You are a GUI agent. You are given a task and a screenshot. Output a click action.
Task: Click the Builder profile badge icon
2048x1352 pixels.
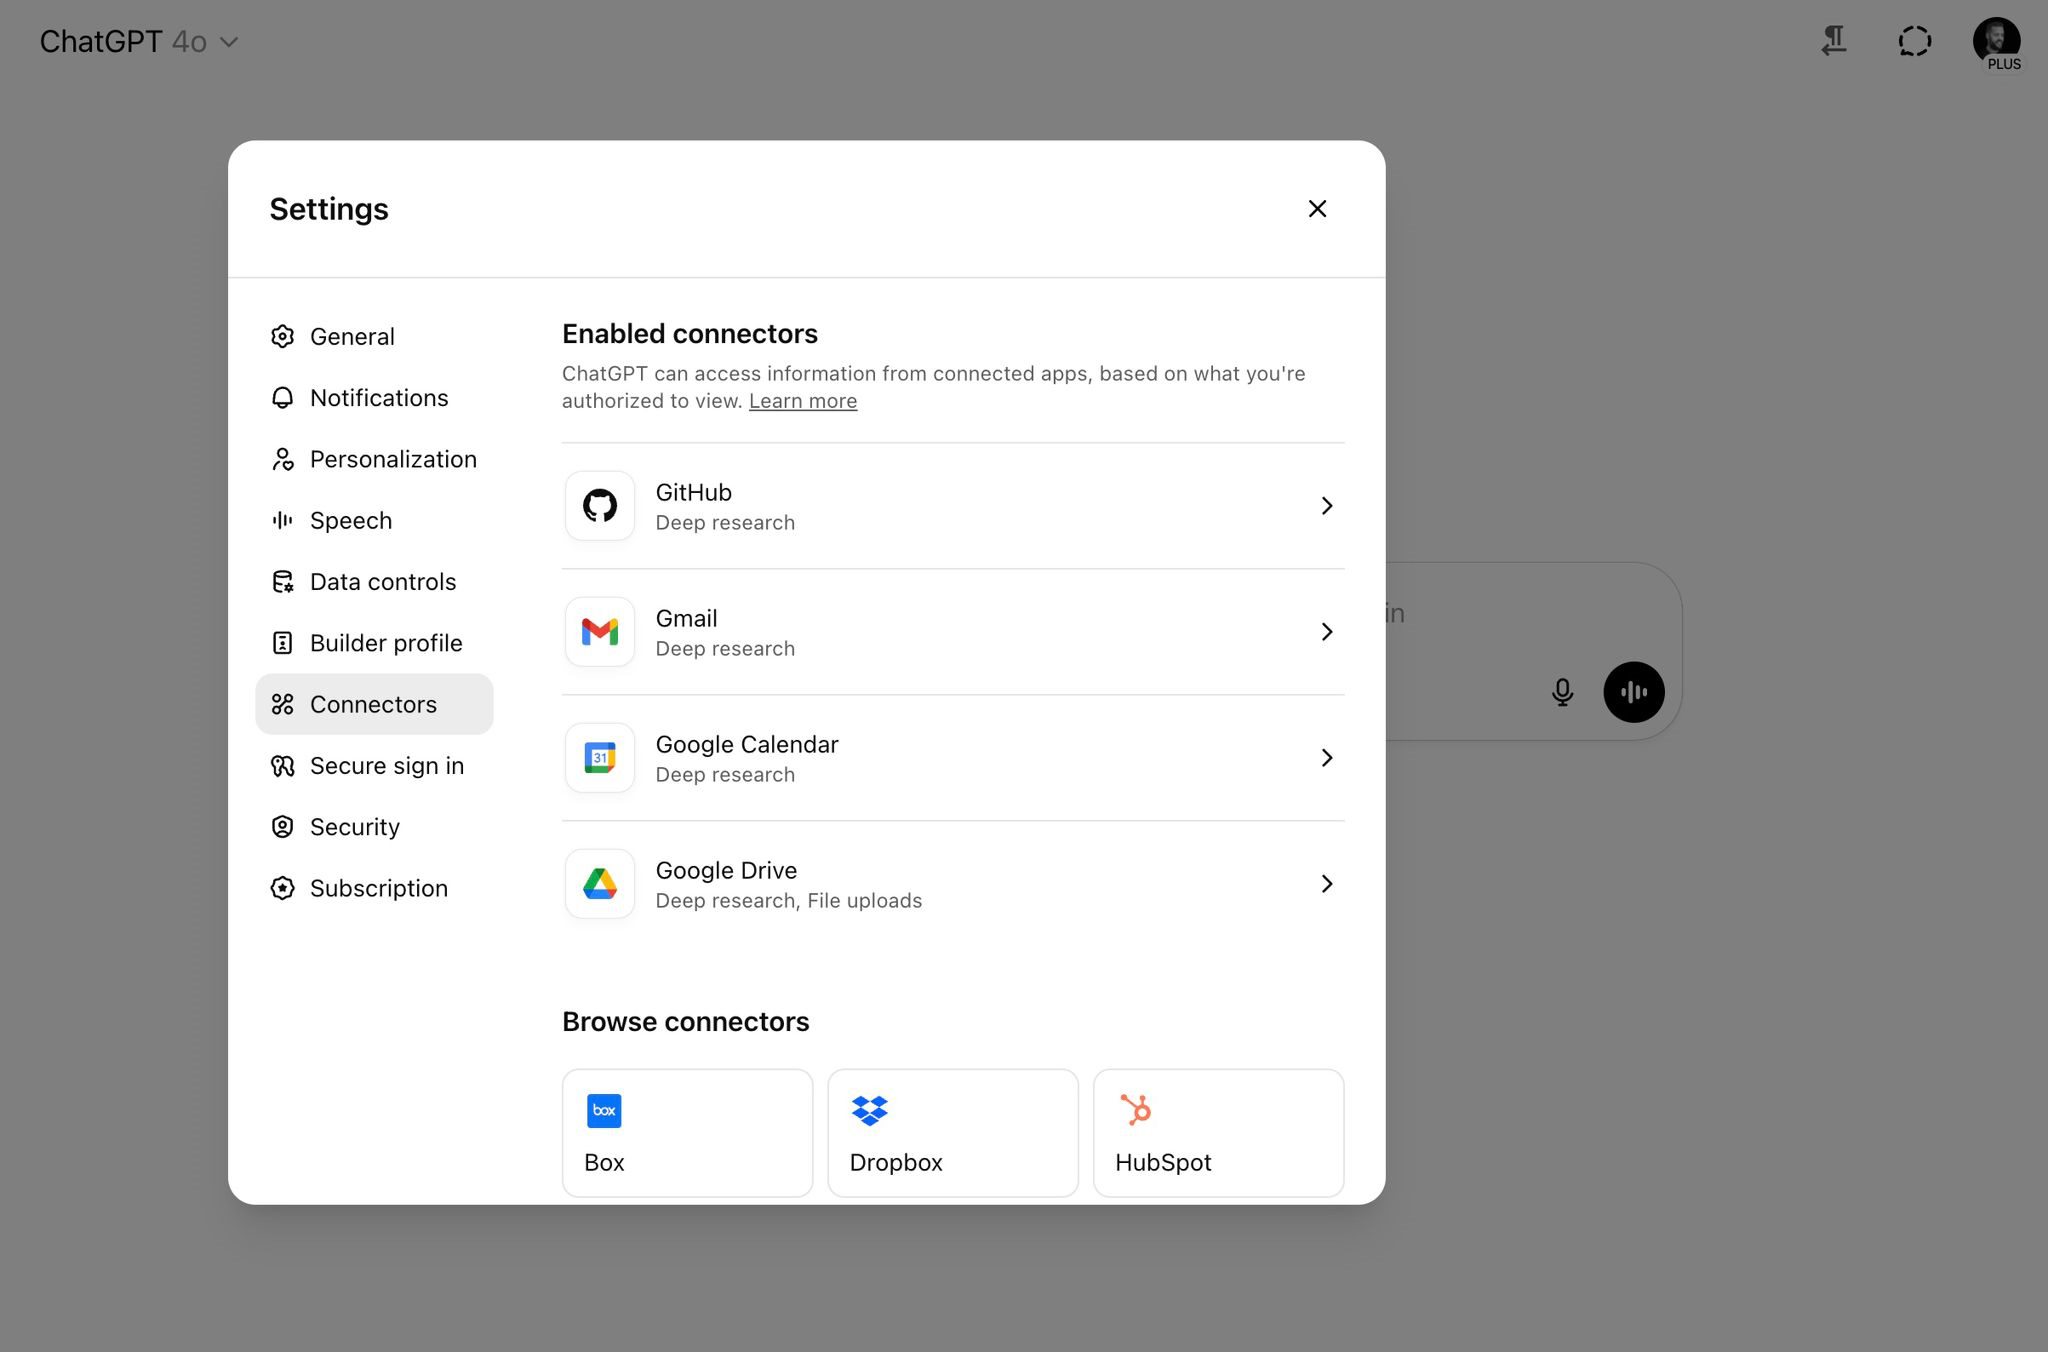tap(283, 643)
